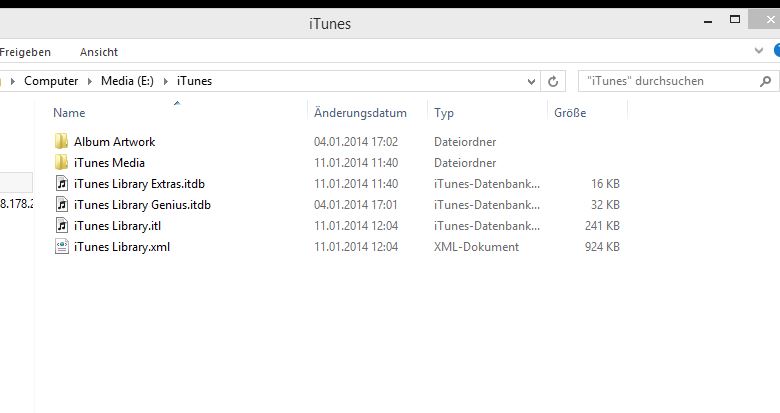Select the iTunes Media name text
This screenshot has height=413, width=780.
pos(109,163)
